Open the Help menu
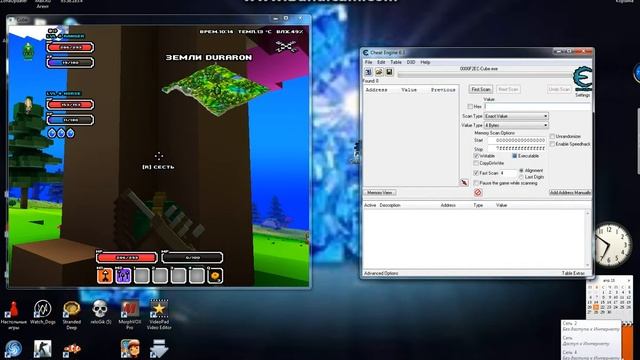This screenshot has width=640, height=360. pos(425,62)
